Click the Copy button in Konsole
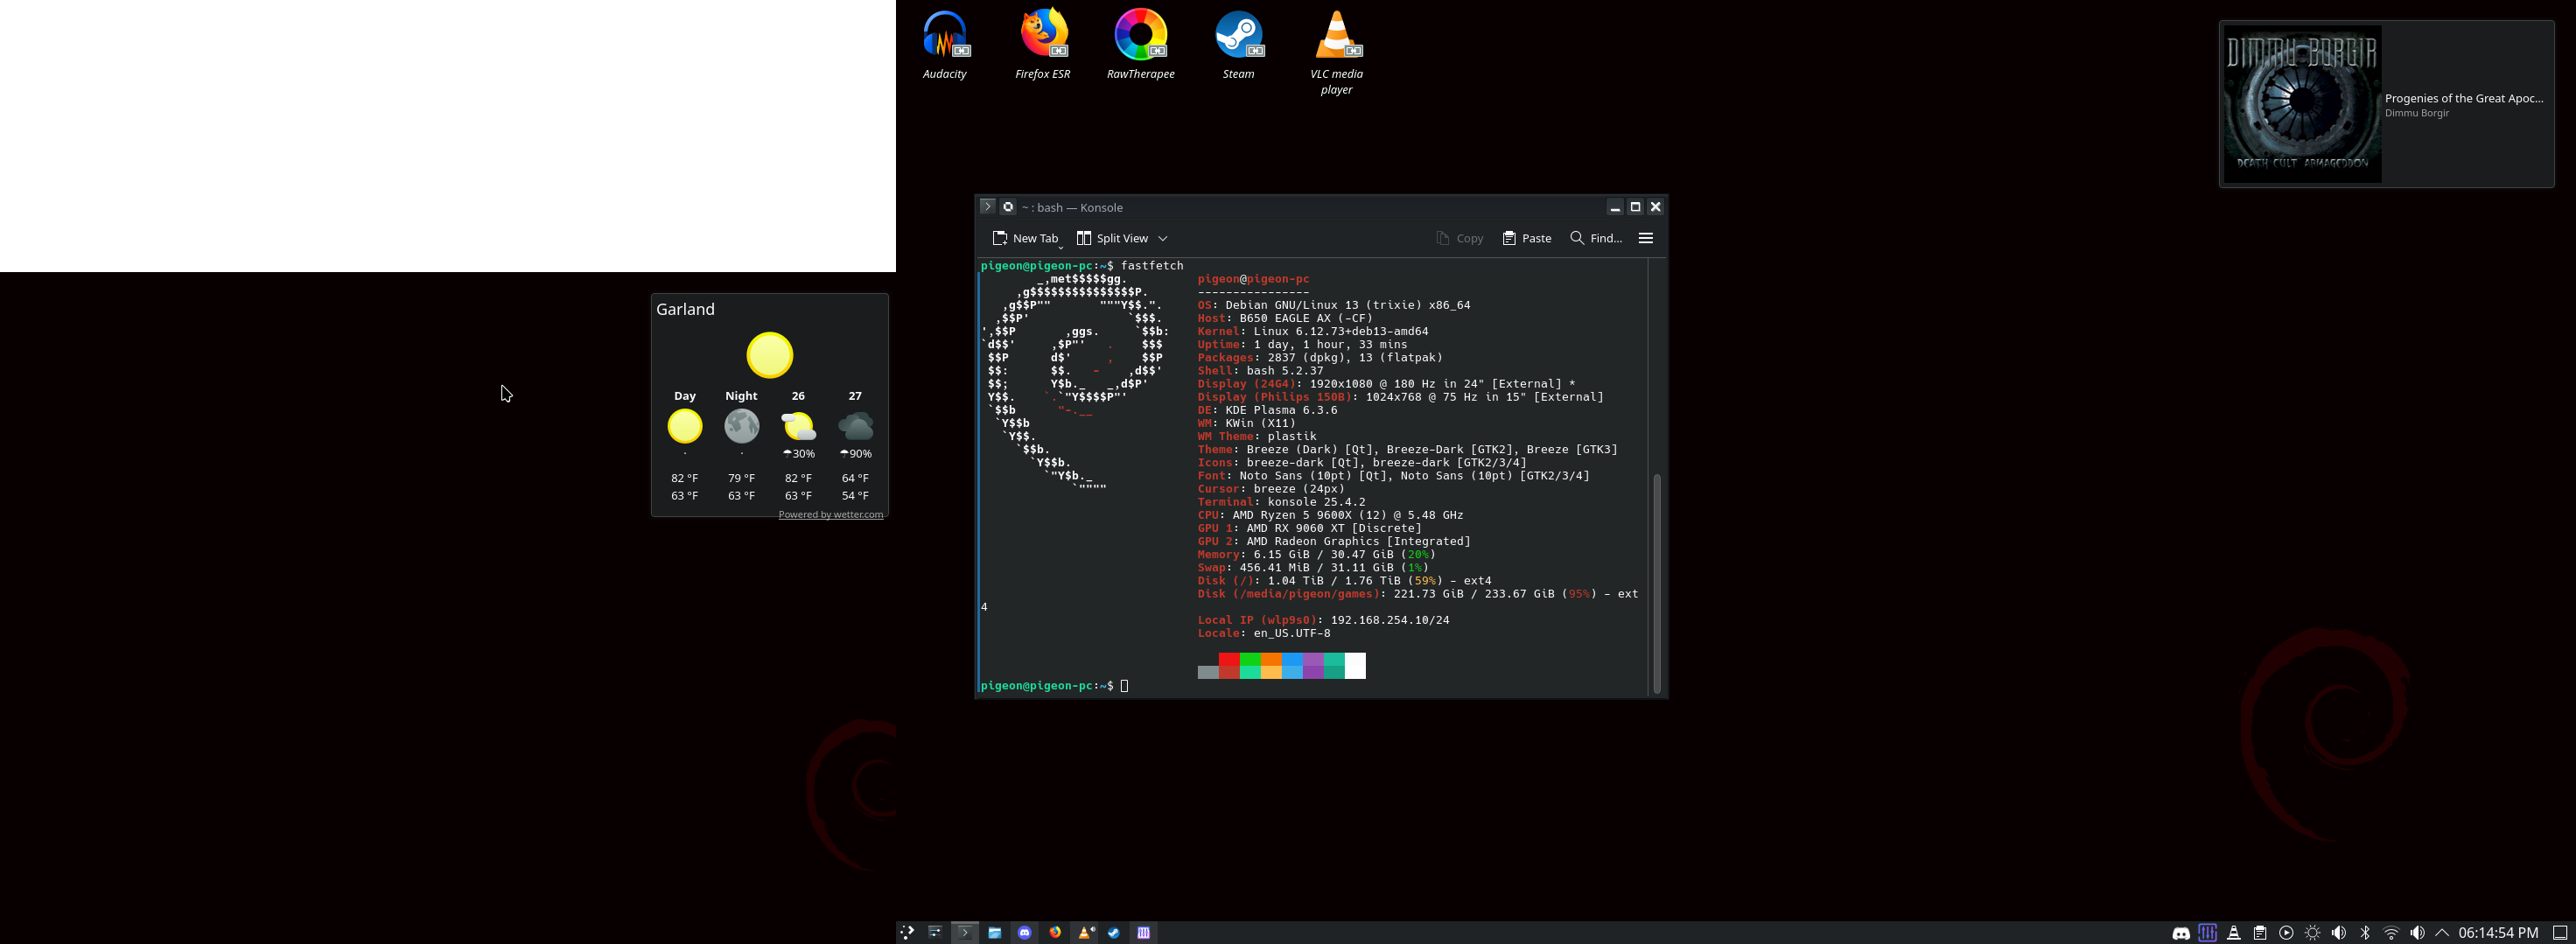The image size is (2576, 944). (1459, 238)
